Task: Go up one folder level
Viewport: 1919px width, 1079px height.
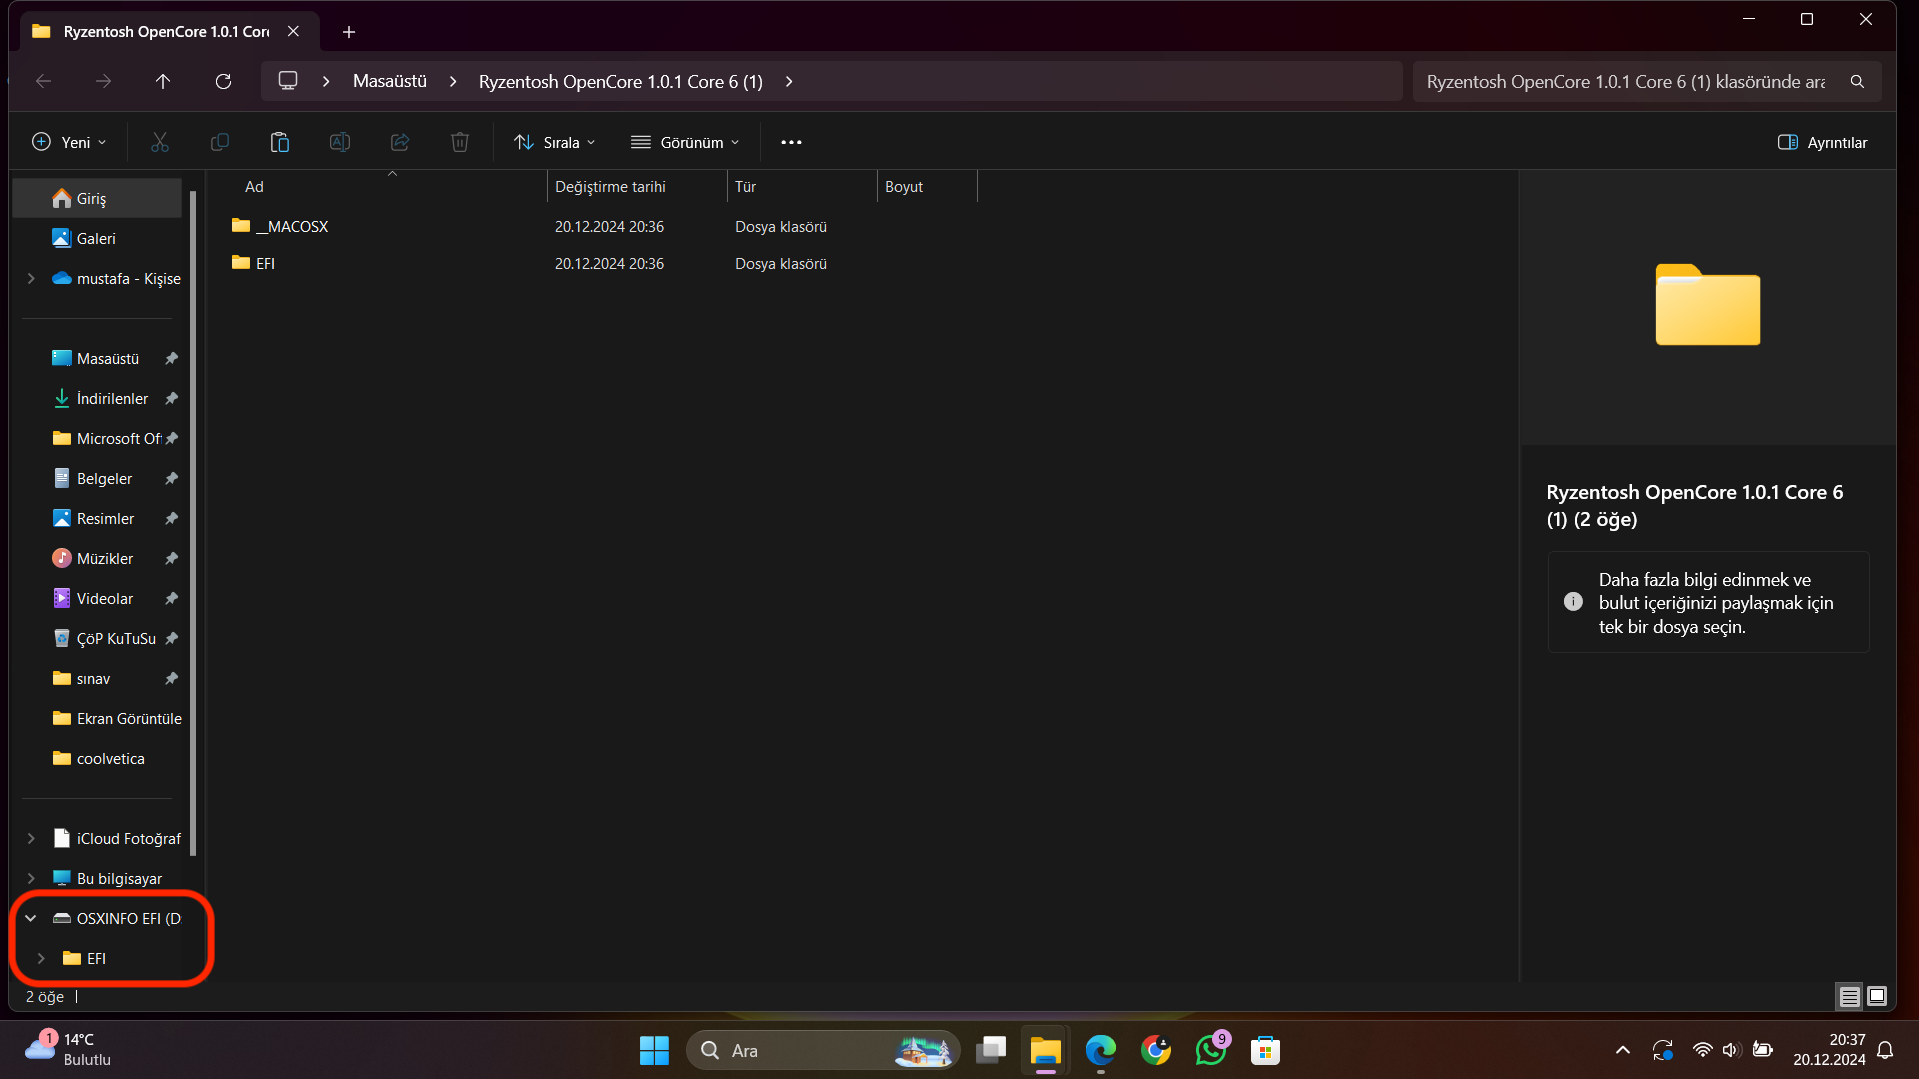Action: (163, 81)
